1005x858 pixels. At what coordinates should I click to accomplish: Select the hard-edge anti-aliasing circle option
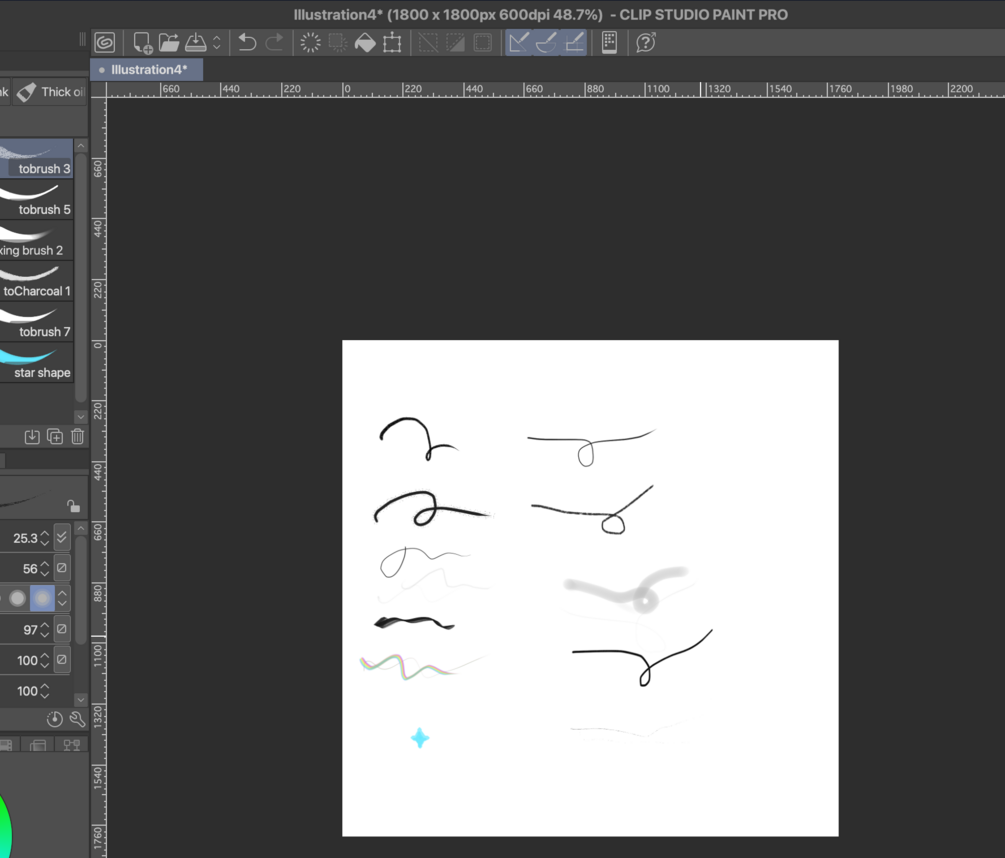17,598
